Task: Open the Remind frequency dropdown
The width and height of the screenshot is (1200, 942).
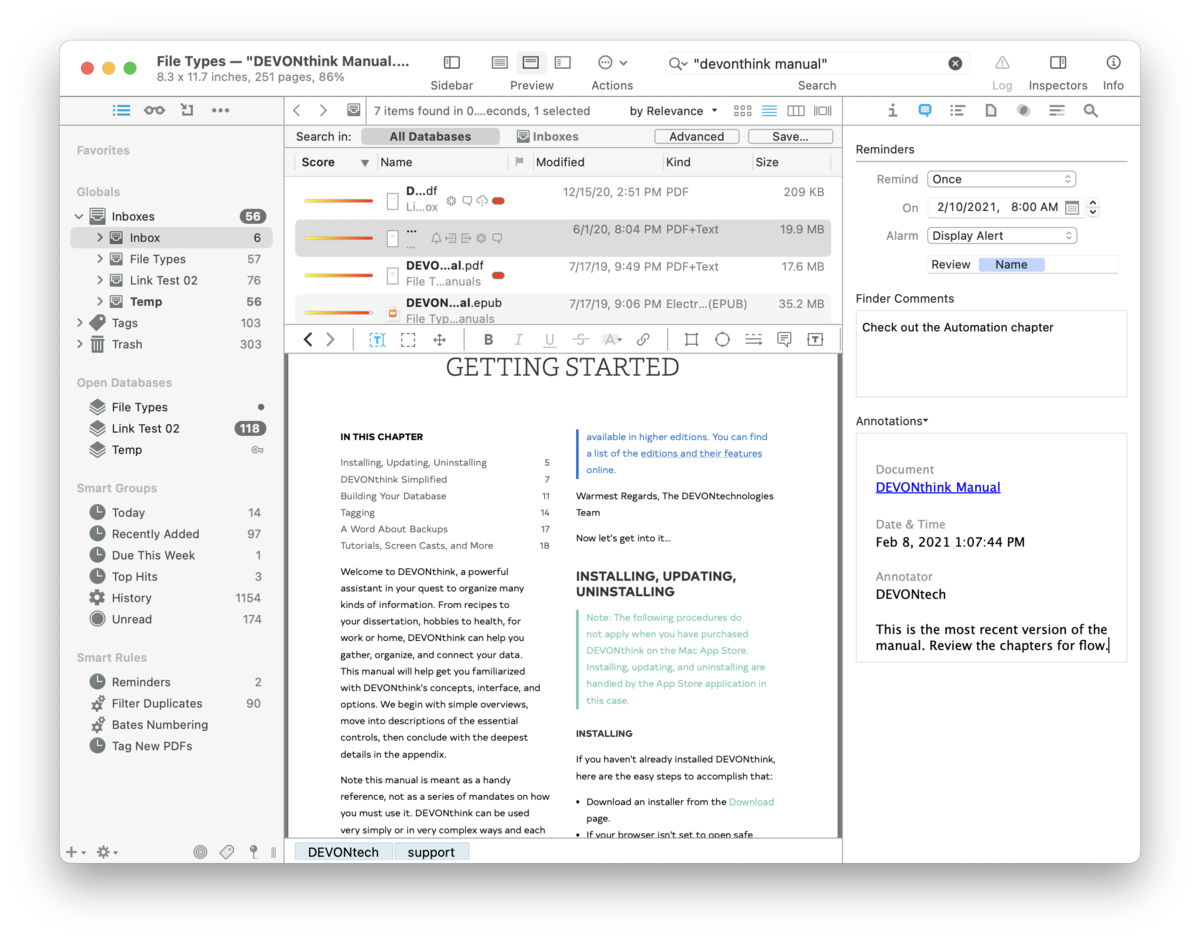Action: point(1001,179)
